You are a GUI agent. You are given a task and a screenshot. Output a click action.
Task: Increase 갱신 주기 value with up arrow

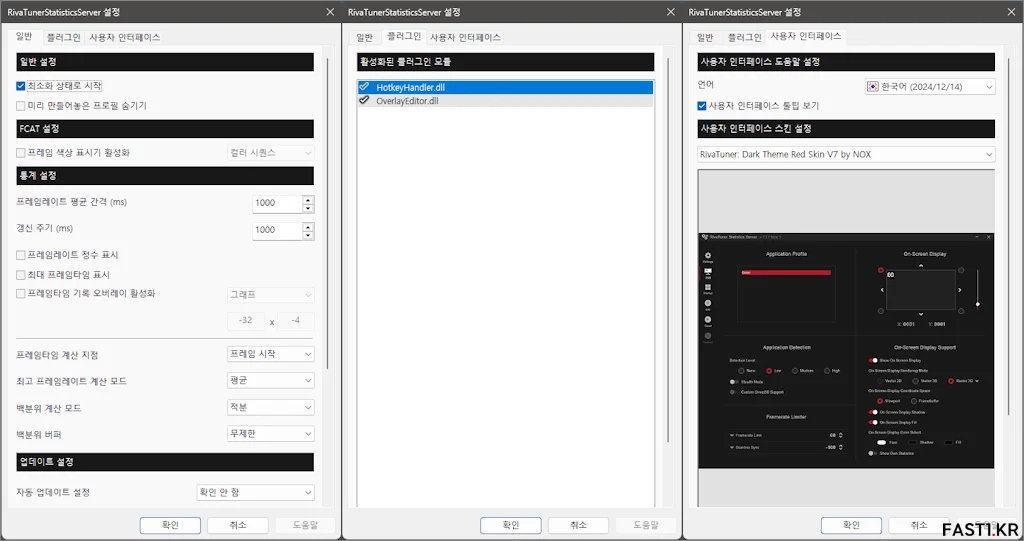[308, 226]
